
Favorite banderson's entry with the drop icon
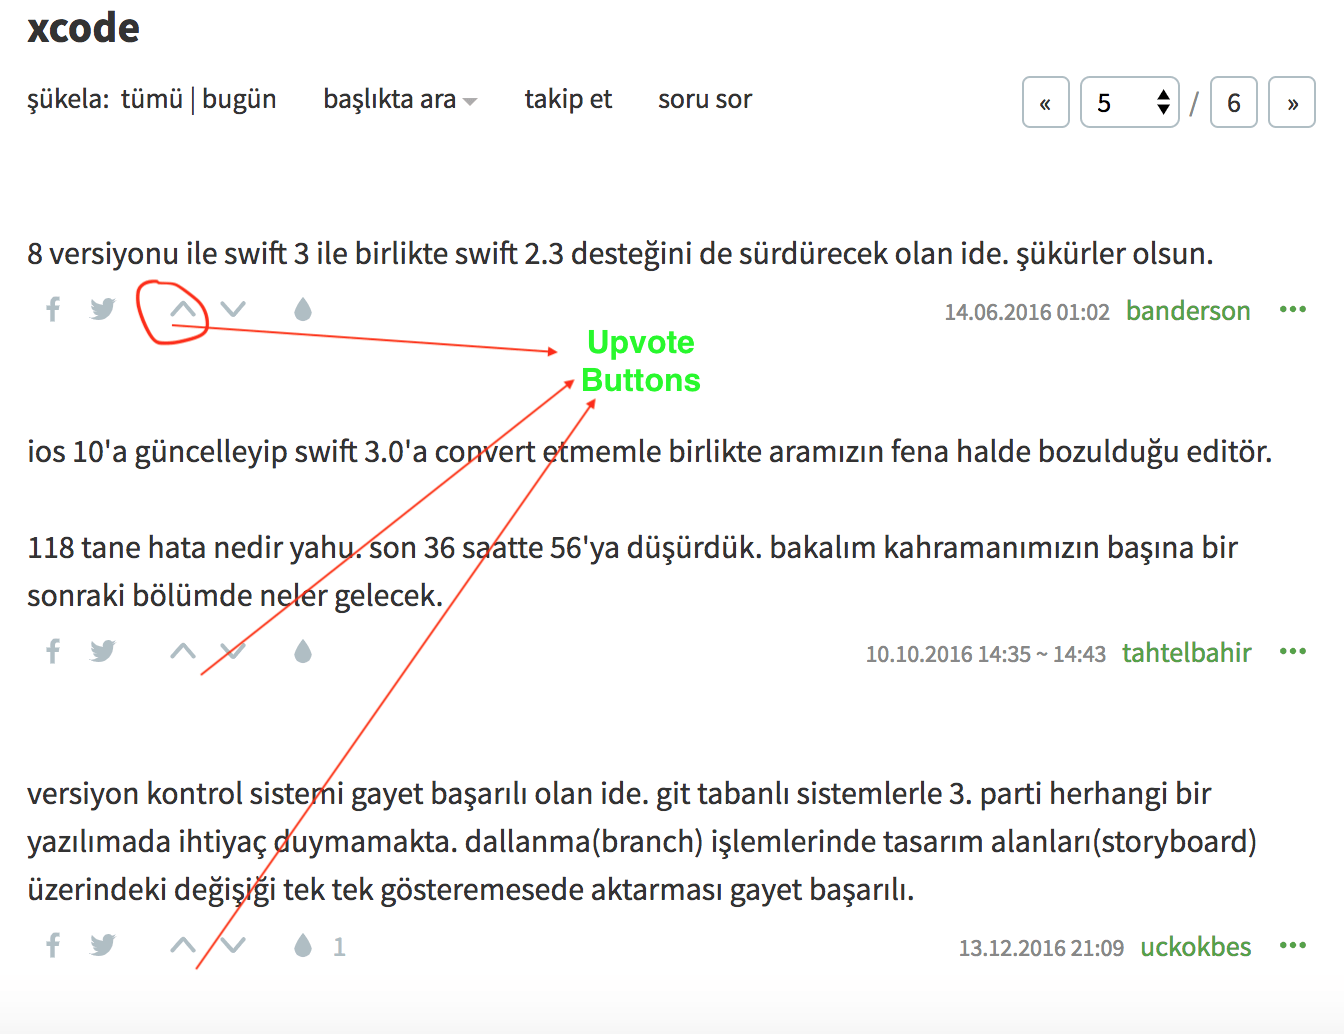[x=303, y=309]
